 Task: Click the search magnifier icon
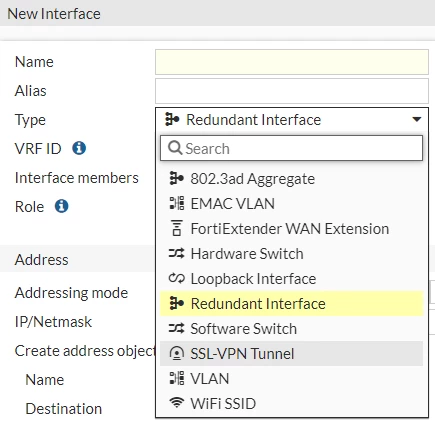pos(175,148)
